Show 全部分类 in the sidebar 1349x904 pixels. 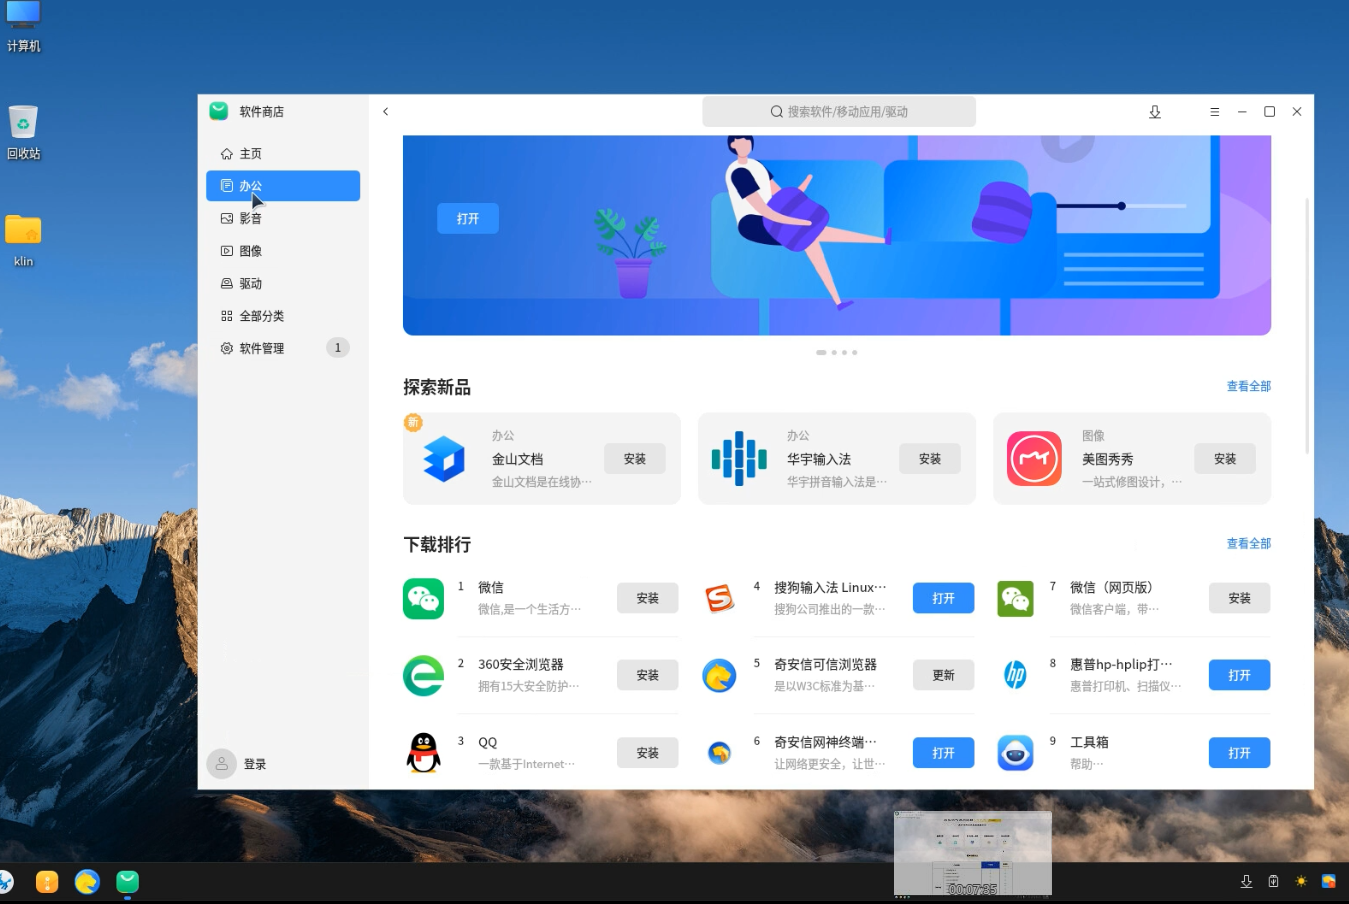283,316
